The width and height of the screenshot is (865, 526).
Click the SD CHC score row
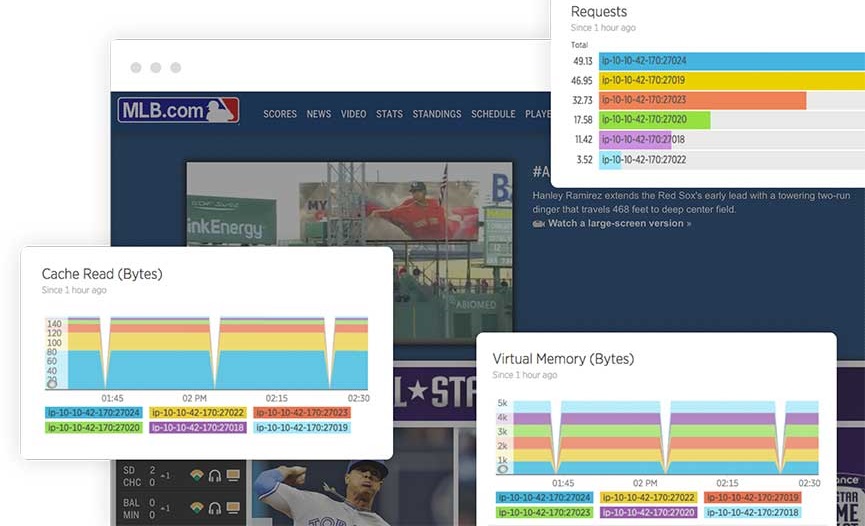(x=180, y=476)
